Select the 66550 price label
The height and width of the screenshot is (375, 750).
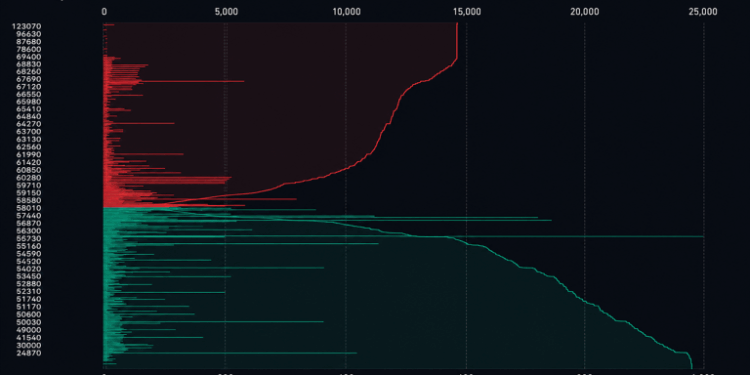[x=28, y=95]
